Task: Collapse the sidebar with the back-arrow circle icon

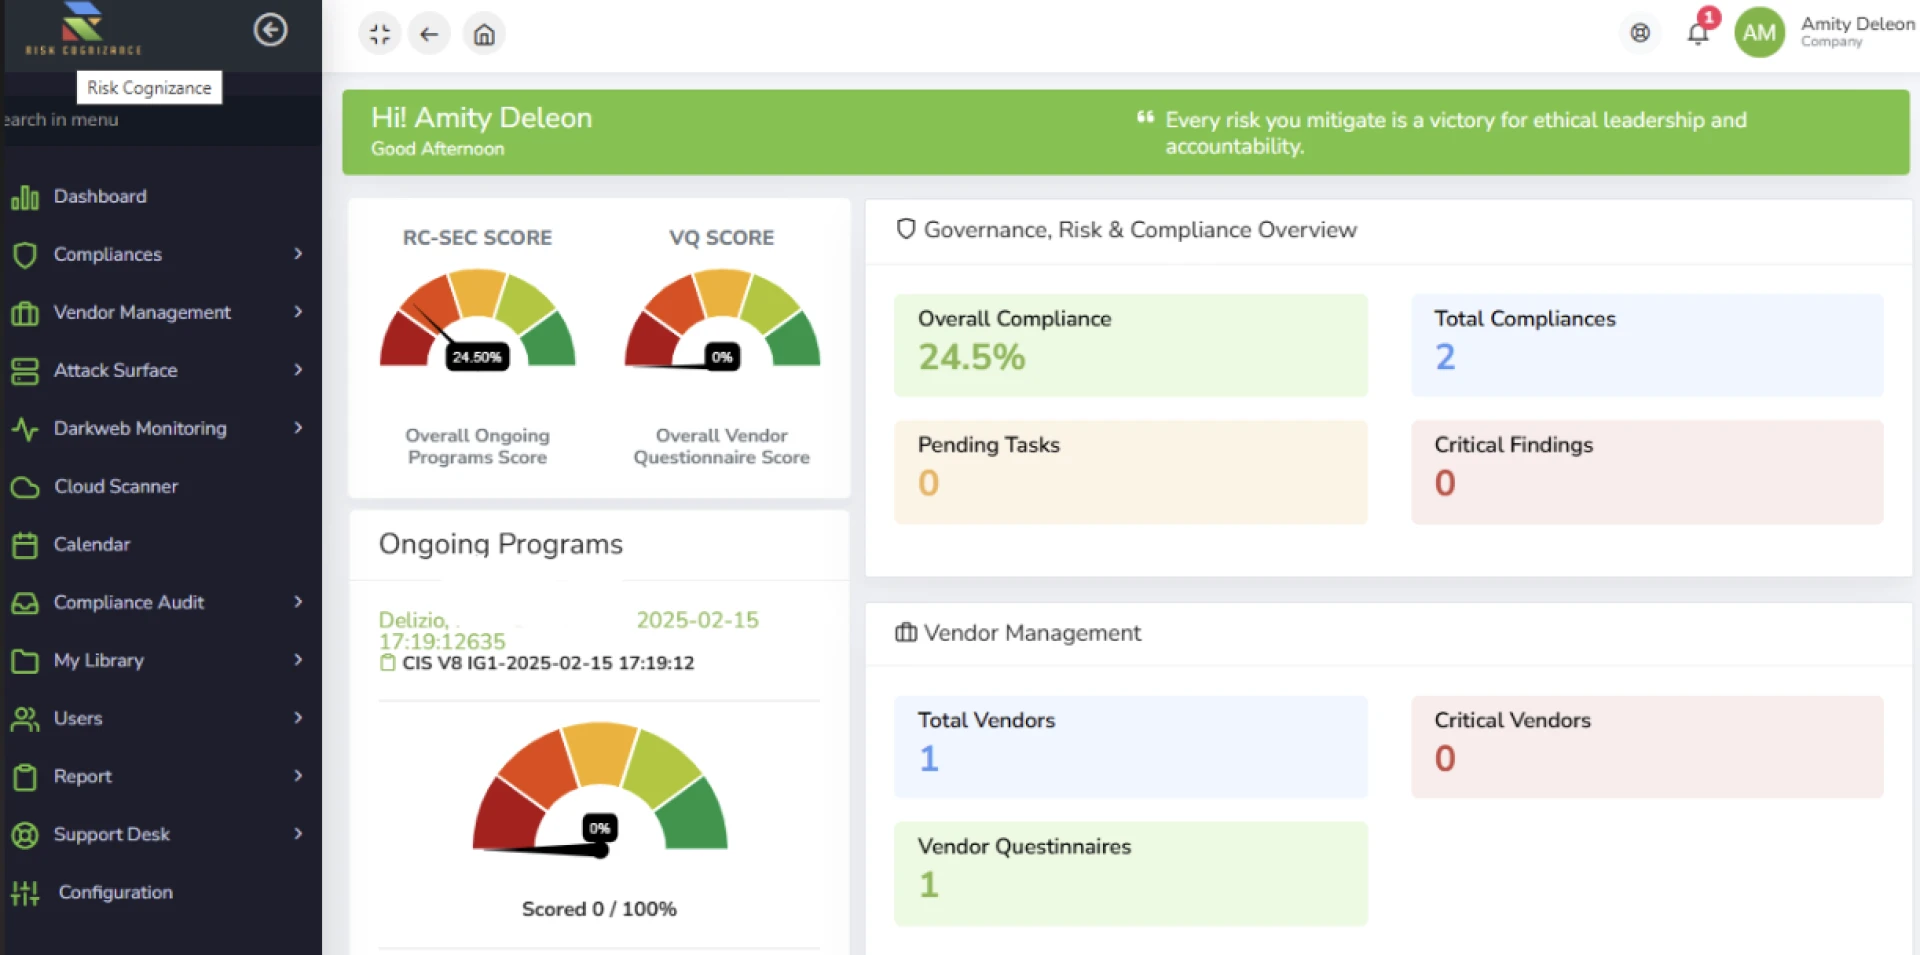Action: point(270,30)
